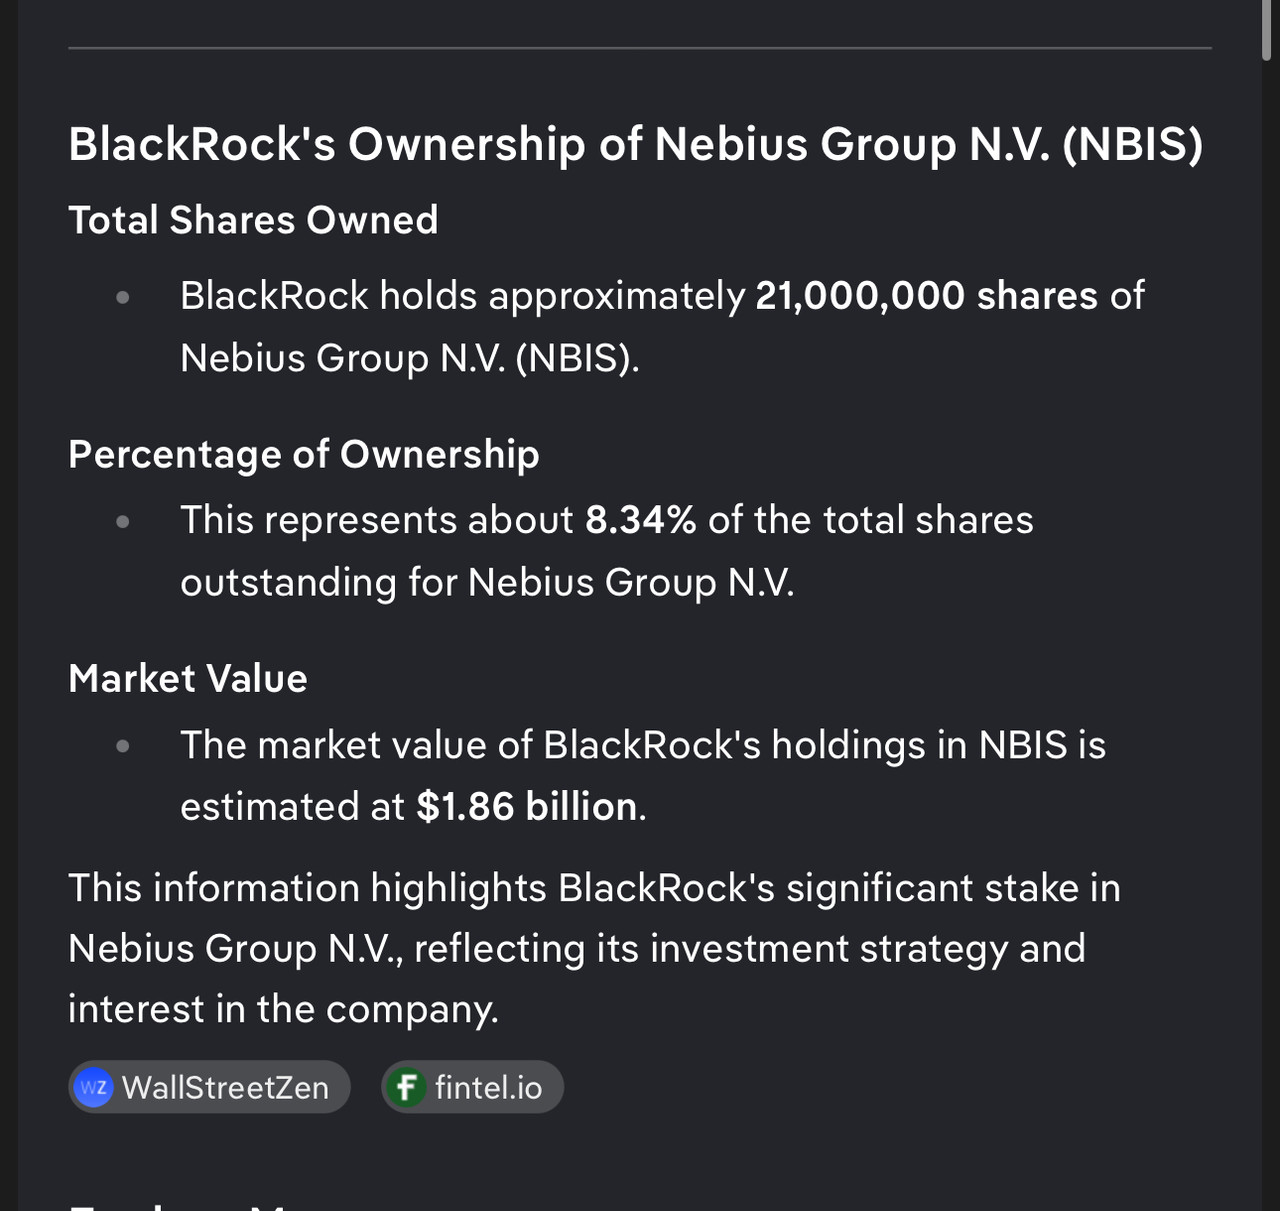The image size is (1280, 1211).
Task: Click the bold $1.86 billion figure
Action: pos(527,807)
